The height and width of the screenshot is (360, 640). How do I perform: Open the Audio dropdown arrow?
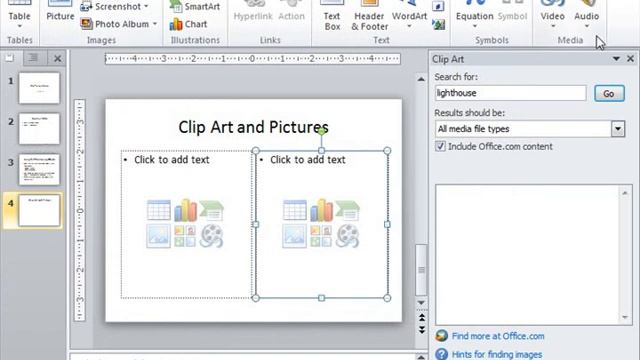coord(587,27)
